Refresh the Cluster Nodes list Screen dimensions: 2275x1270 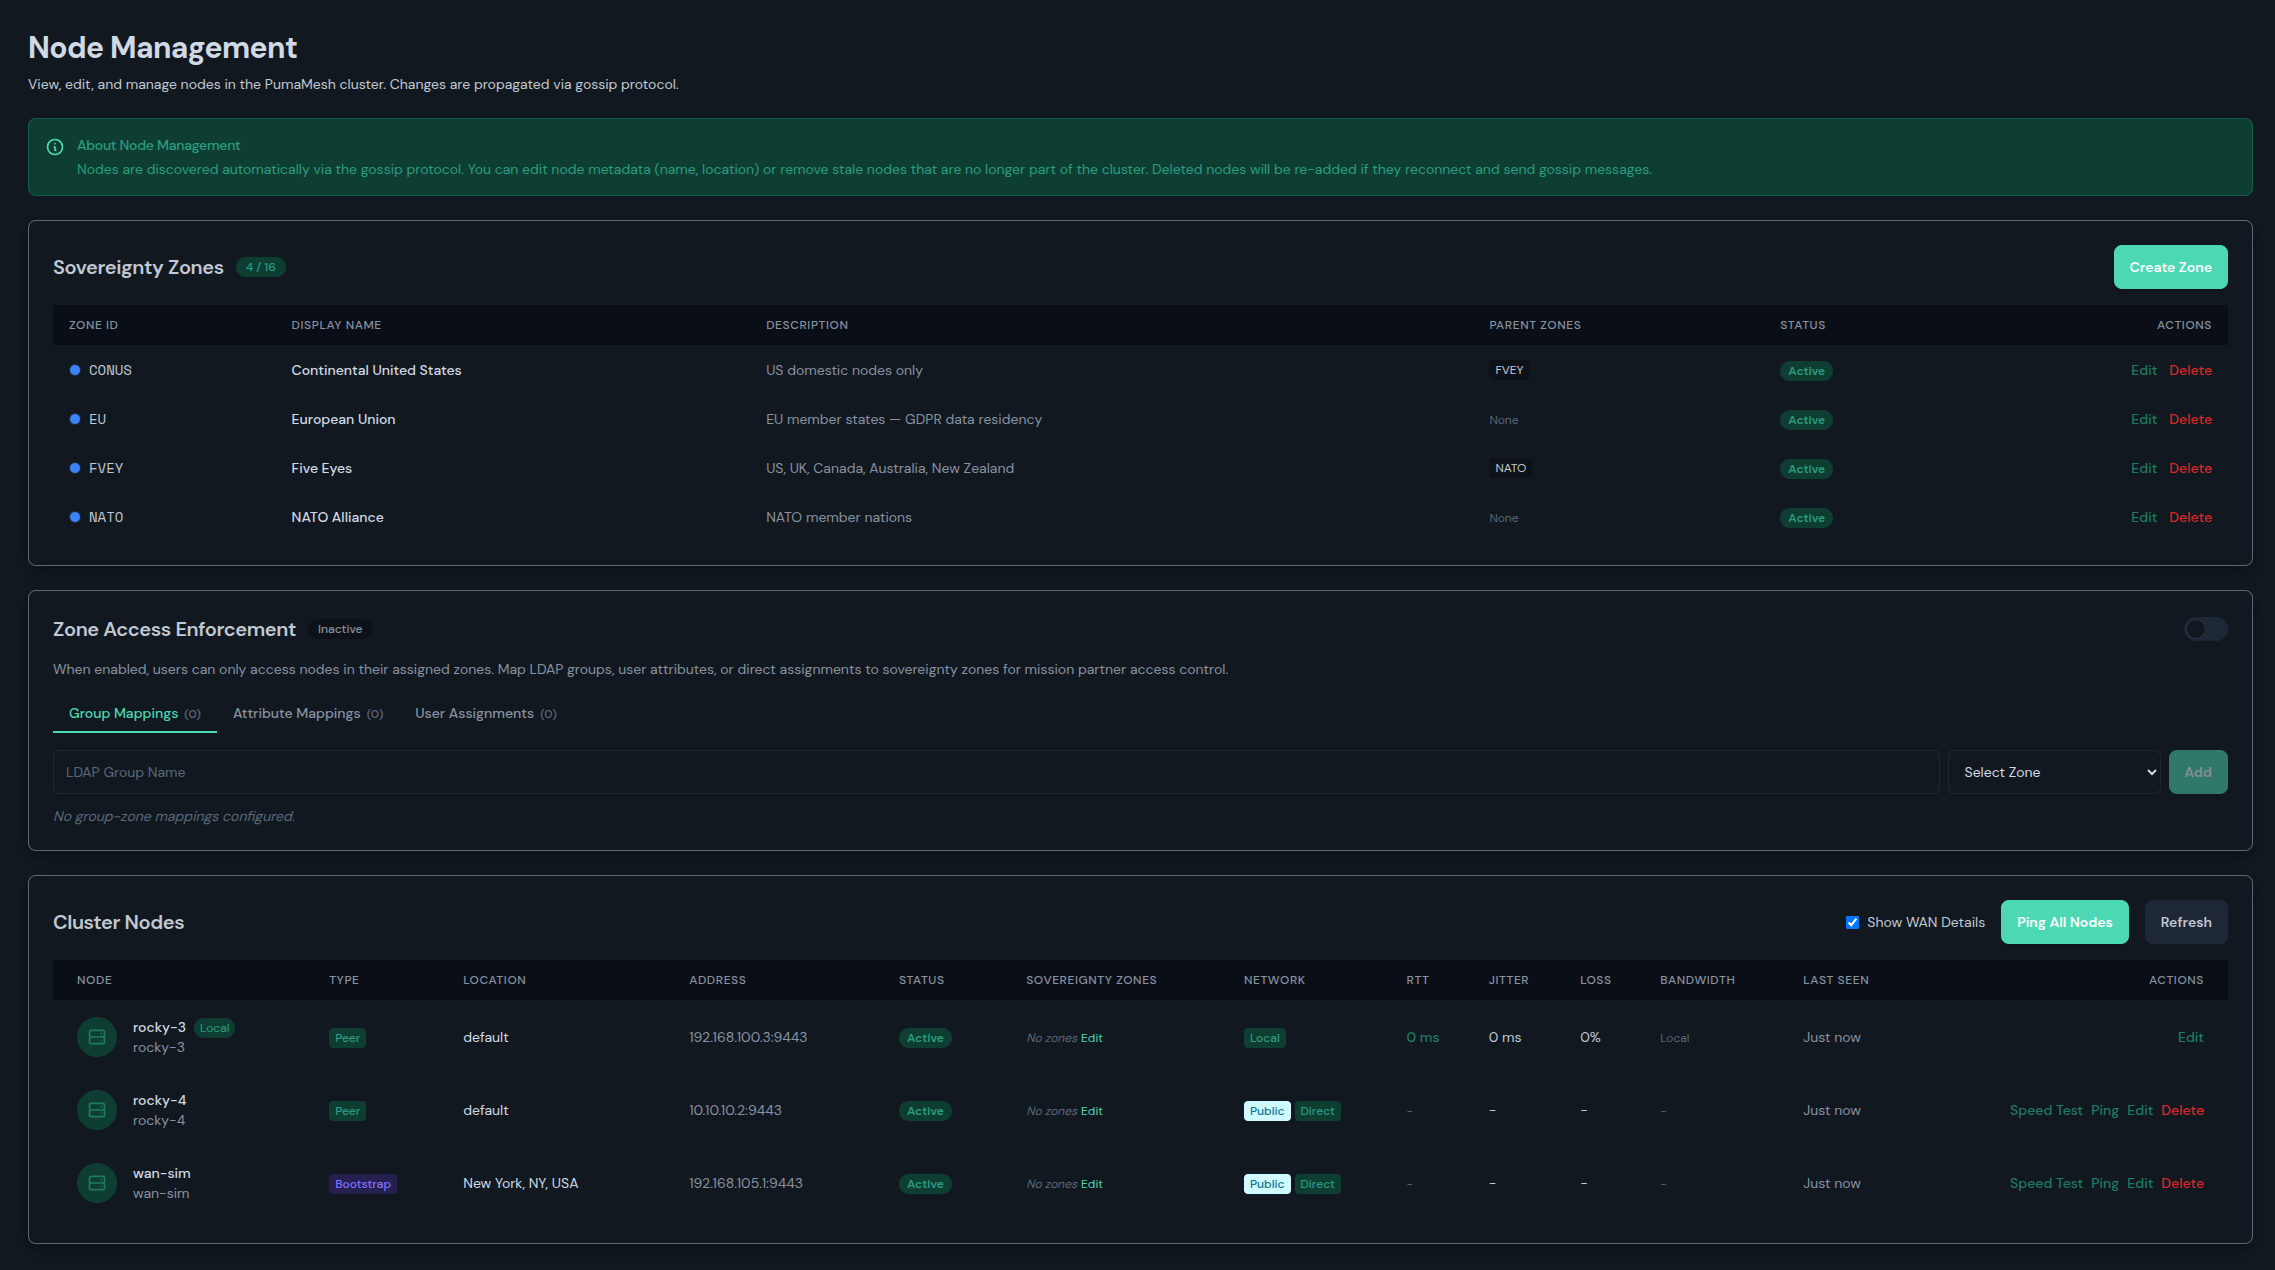tap(2185, 921)
